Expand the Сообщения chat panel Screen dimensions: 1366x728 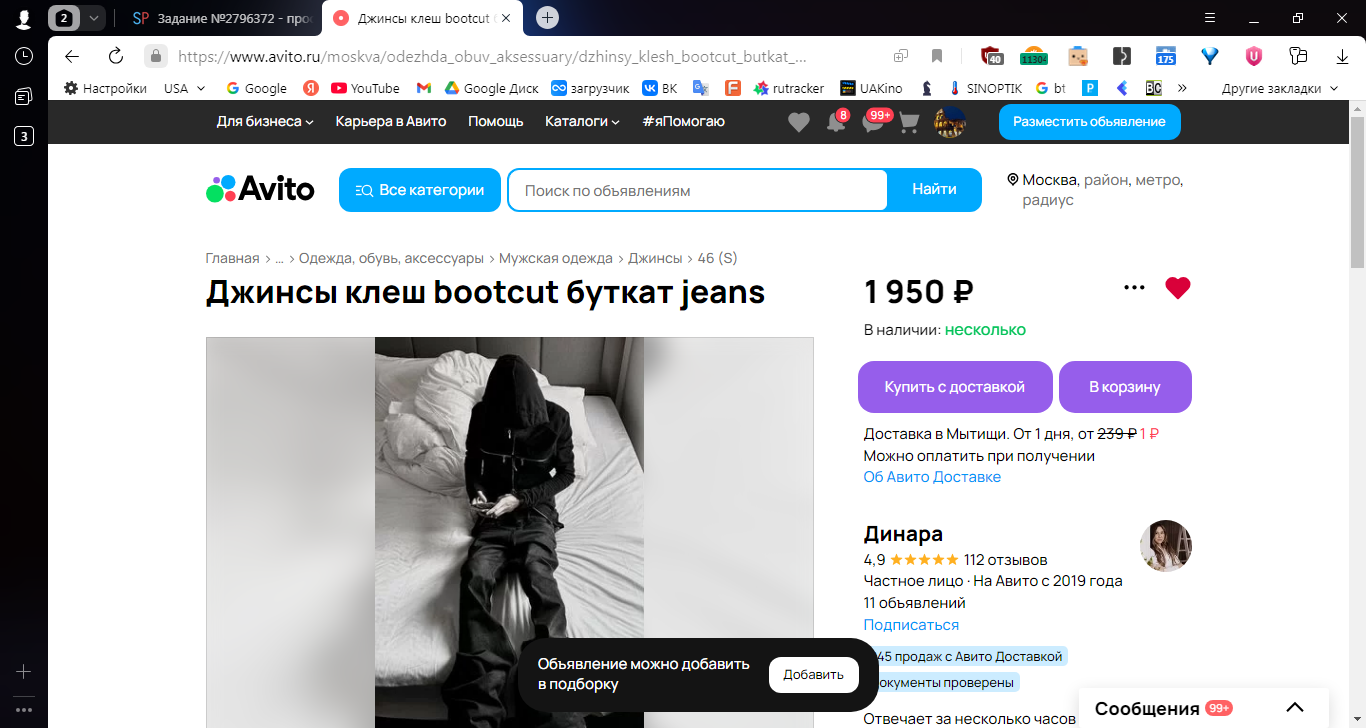tap(1204, 708)
